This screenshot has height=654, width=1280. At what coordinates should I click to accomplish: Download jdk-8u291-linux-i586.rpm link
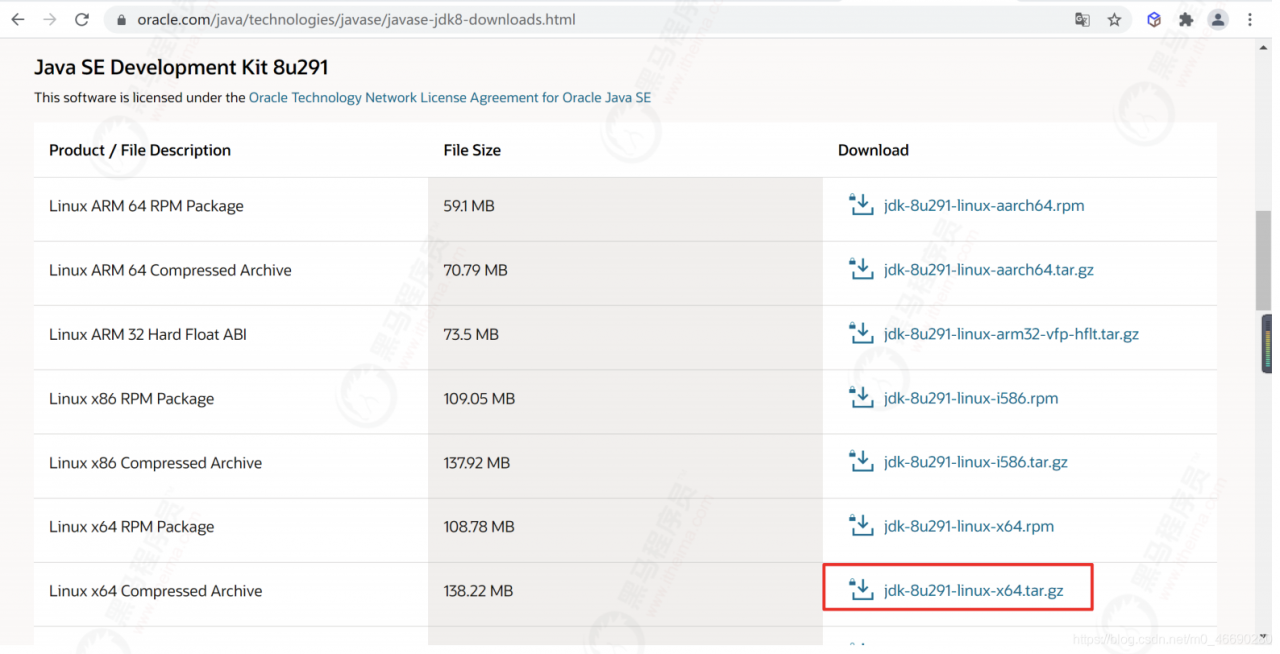971,398
